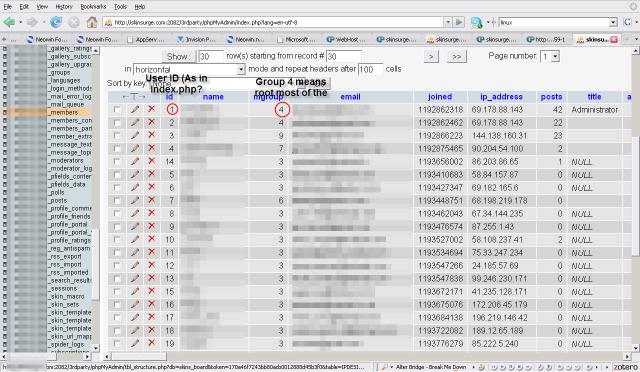
Task: Edit row with id 2 via pencil icon
Action: coord(135,122)
